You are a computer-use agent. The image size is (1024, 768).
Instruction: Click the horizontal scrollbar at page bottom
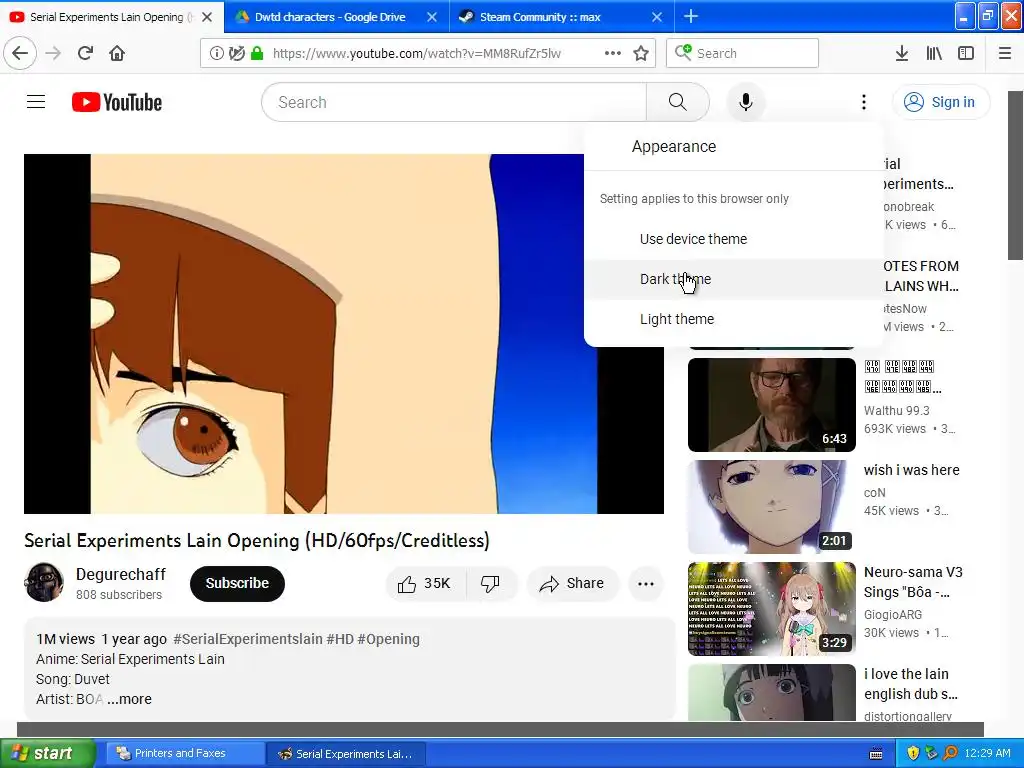(500, 729)
